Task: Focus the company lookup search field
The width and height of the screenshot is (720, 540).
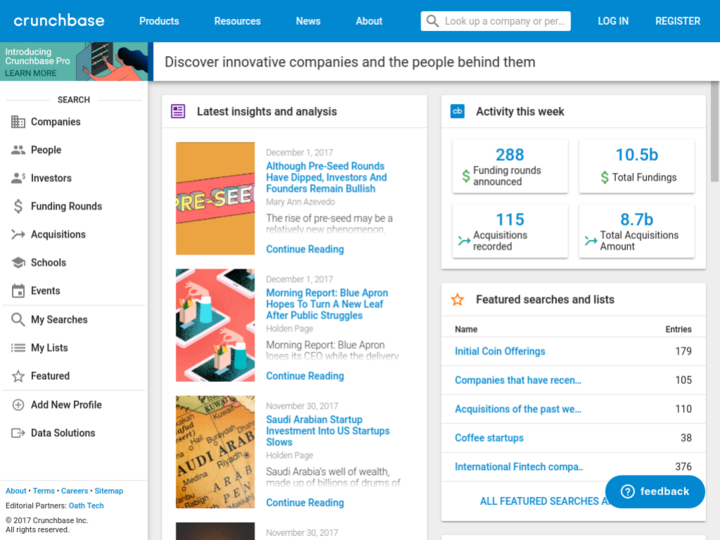Action: click(505, 21)
